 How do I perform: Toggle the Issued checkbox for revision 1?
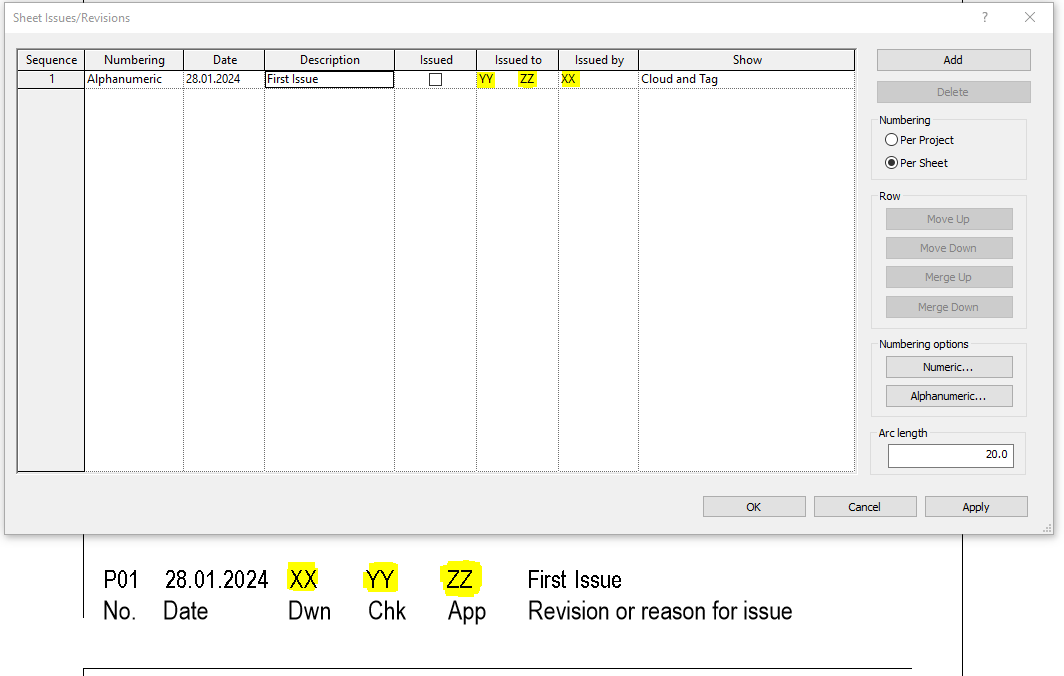tap(435, 78)
